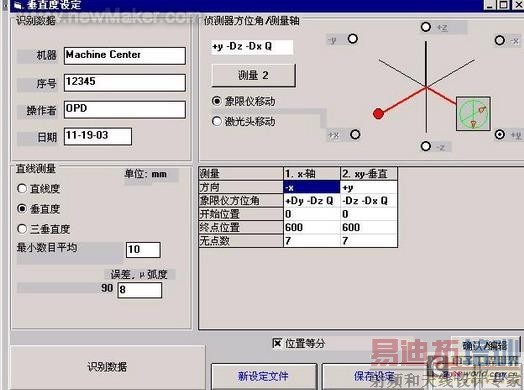Click the 无点数 7 cell under xy-垂直

pos(369,241)
